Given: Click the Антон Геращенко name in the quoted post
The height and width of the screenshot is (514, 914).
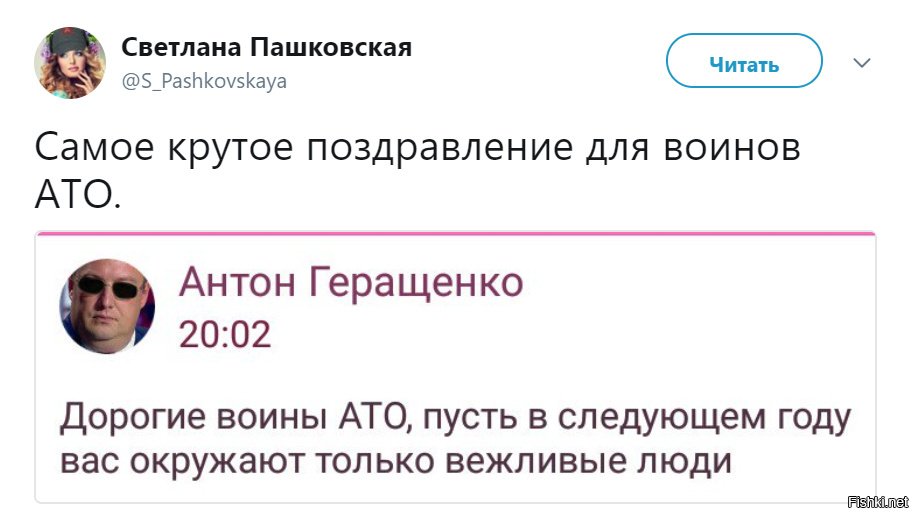Looking at the screenshot, I should 351,282.
